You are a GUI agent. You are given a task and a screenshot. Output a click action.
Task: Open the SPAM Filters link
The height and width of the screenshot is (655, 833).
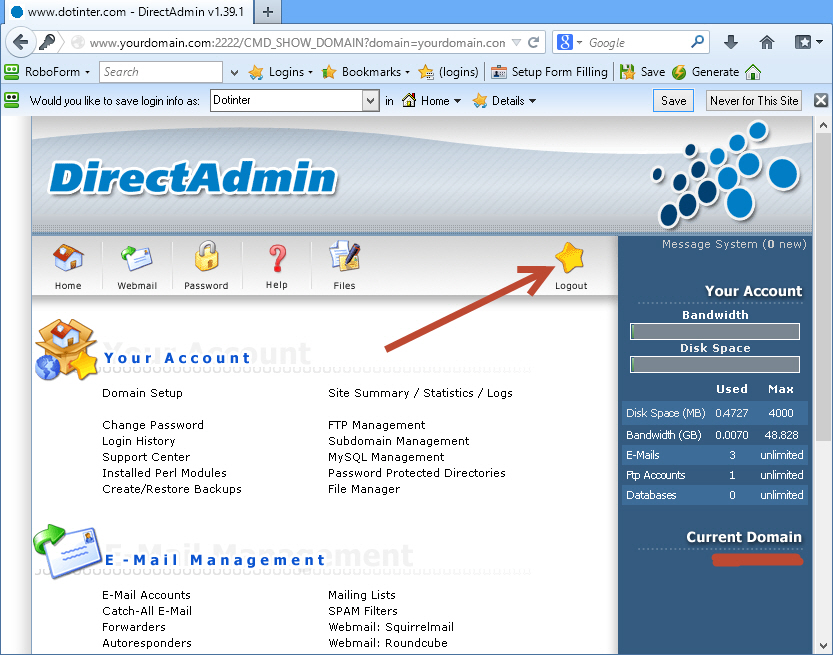point(363,611)
